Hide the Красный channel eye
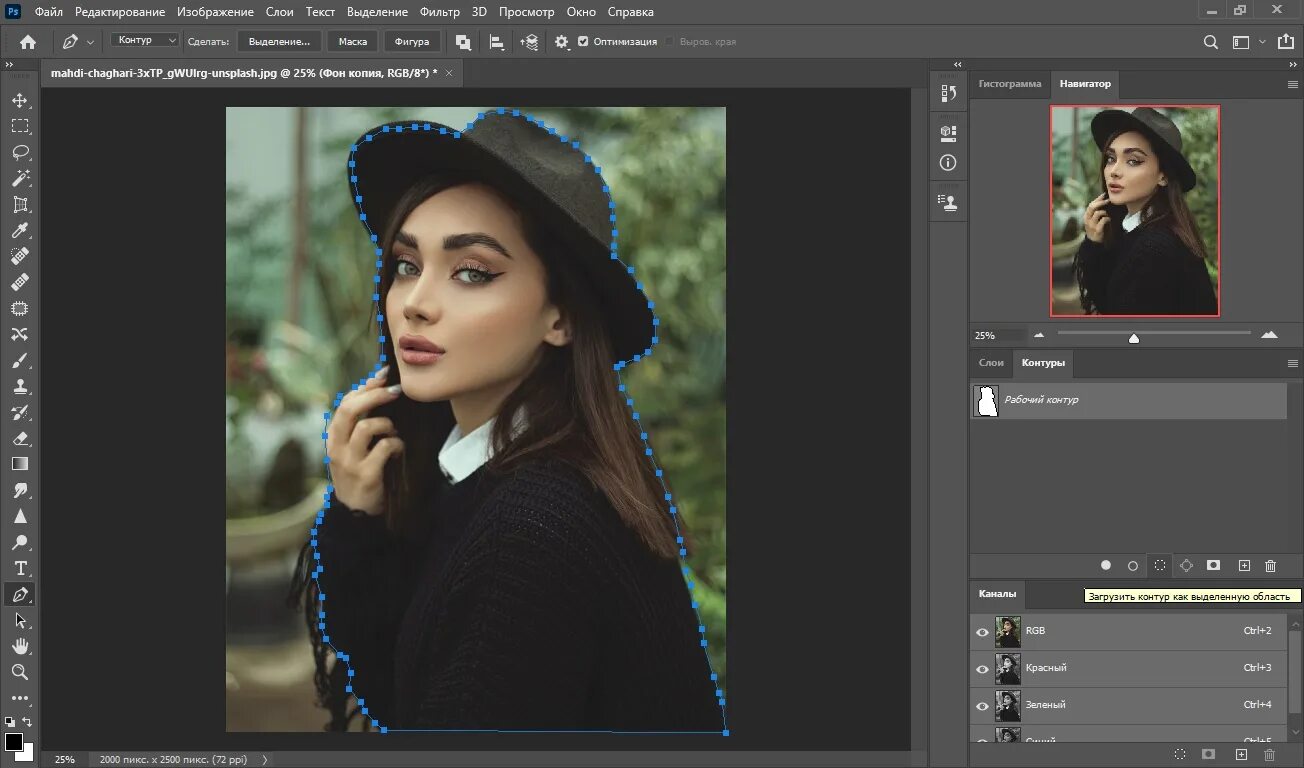This screenshot has width=1304, height=768. pos(982,668)
